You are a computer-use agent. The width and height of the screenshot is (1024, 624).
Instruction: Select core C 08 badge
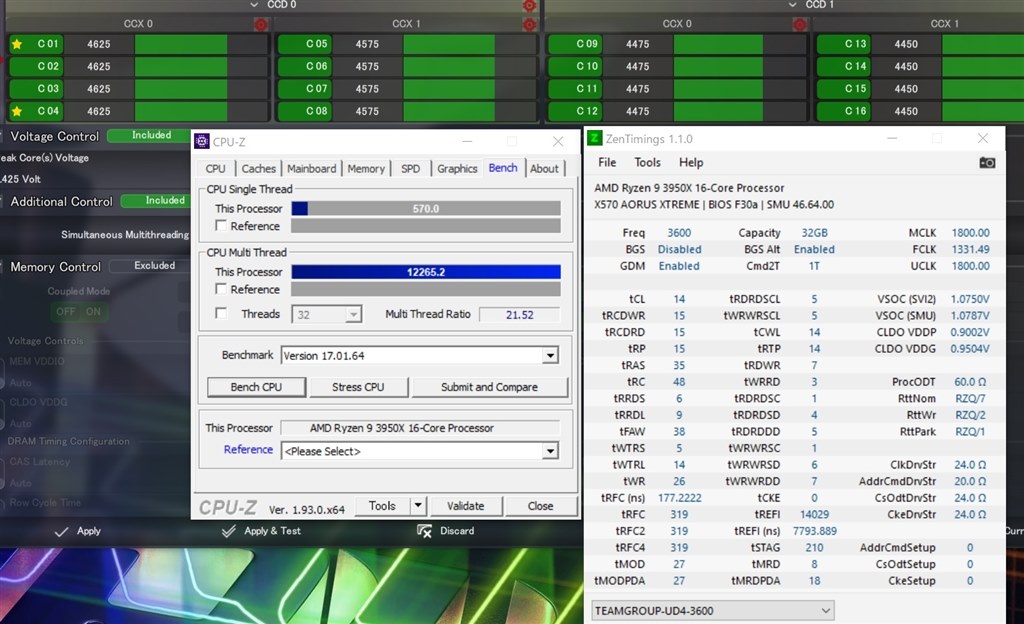click(304, 111)
